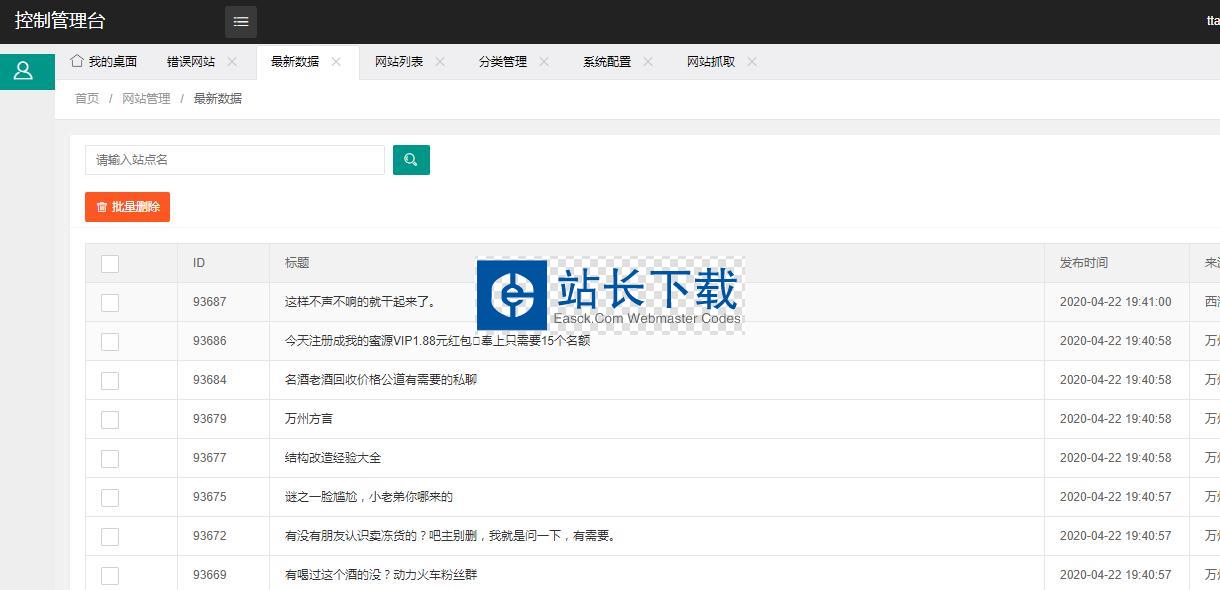Check the row with ID 93672

110,537
